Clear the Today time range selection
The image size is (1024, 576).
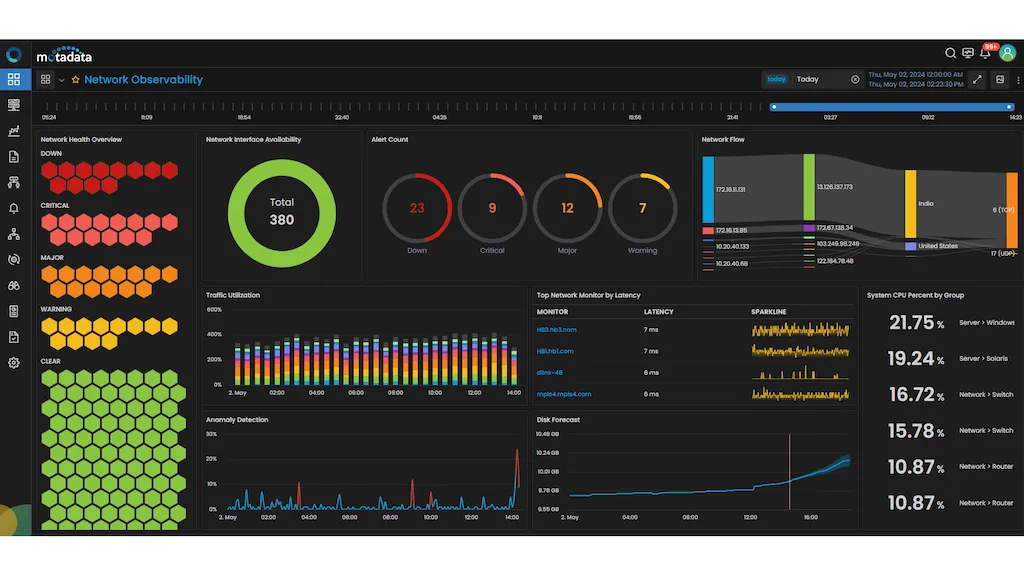pyautogui.click(x=855, y=80)
